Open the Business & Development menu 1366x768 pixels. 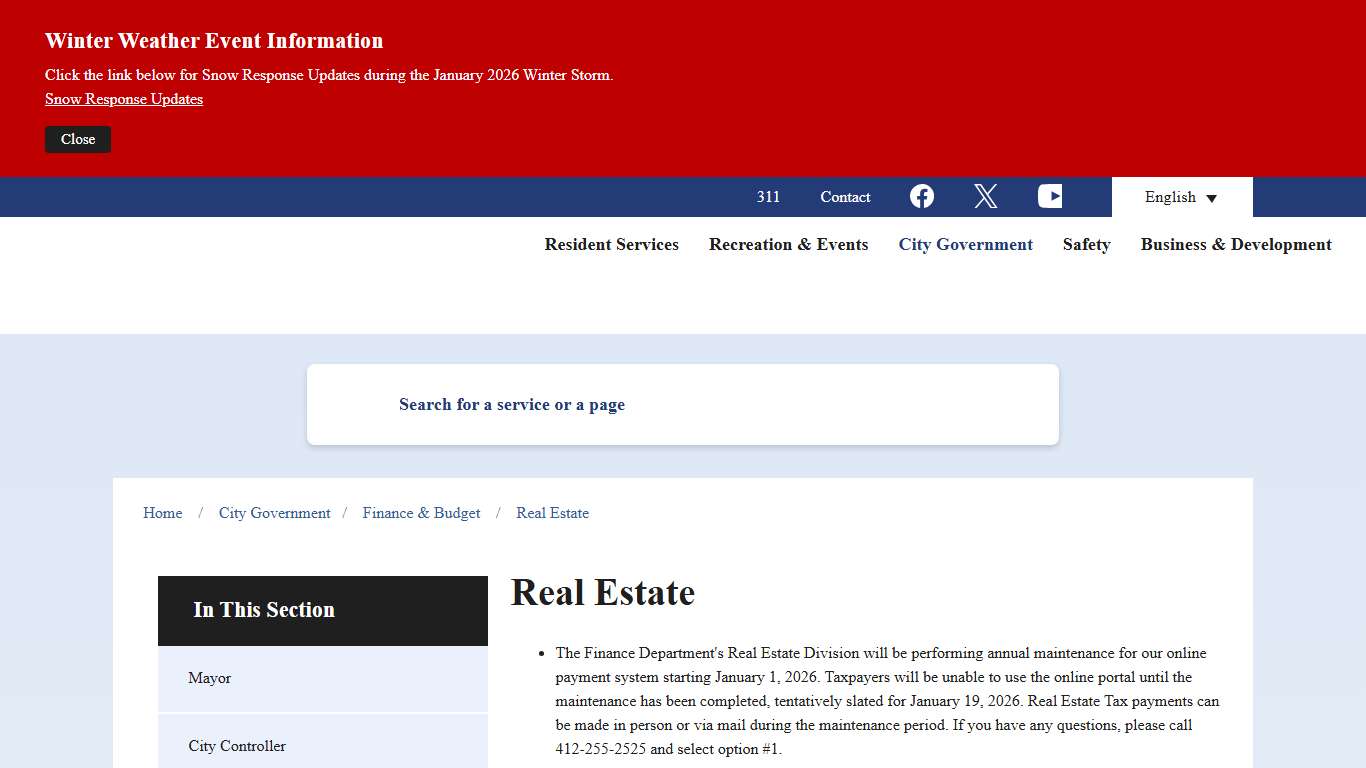(x=1235, y=244)
